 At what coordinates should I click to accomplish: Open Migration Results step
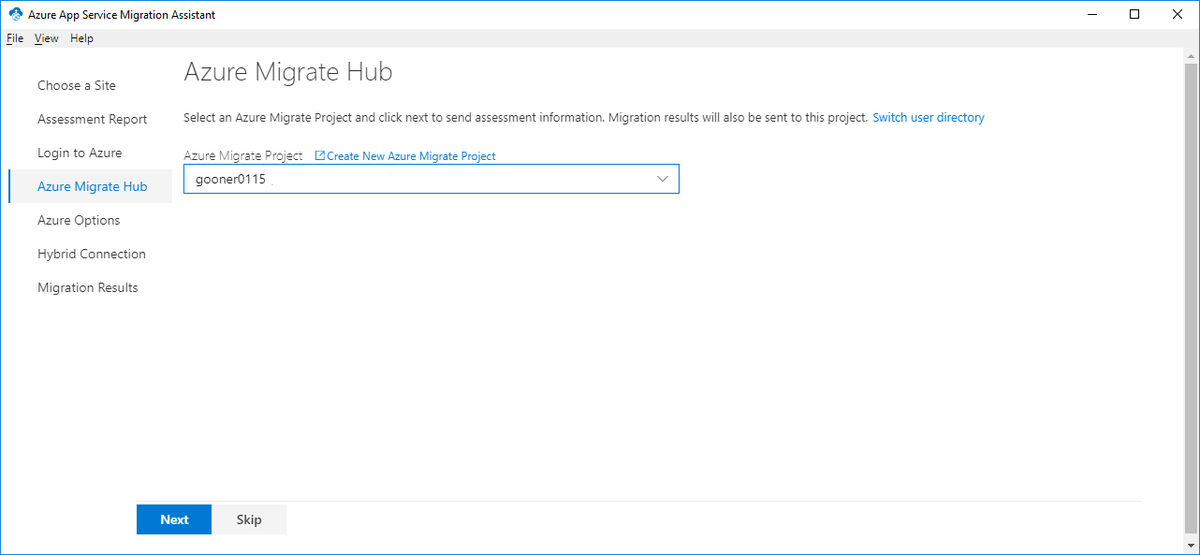(87, 288)
